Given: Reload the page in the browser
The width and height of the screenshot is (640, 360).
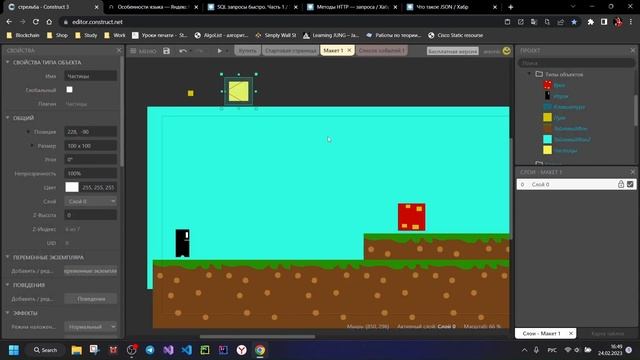Looking at the screenshot, I should tap(36, 22).
